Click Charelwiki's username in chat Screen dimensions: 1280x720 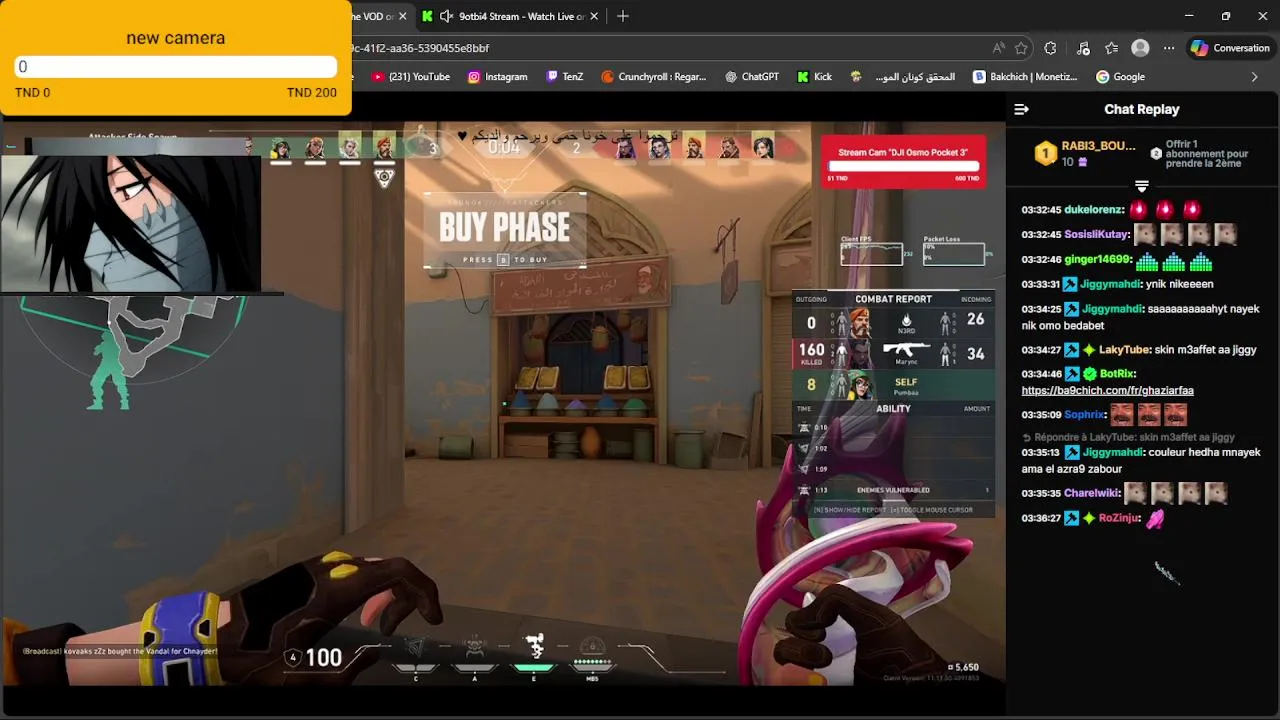point(1091,493)
